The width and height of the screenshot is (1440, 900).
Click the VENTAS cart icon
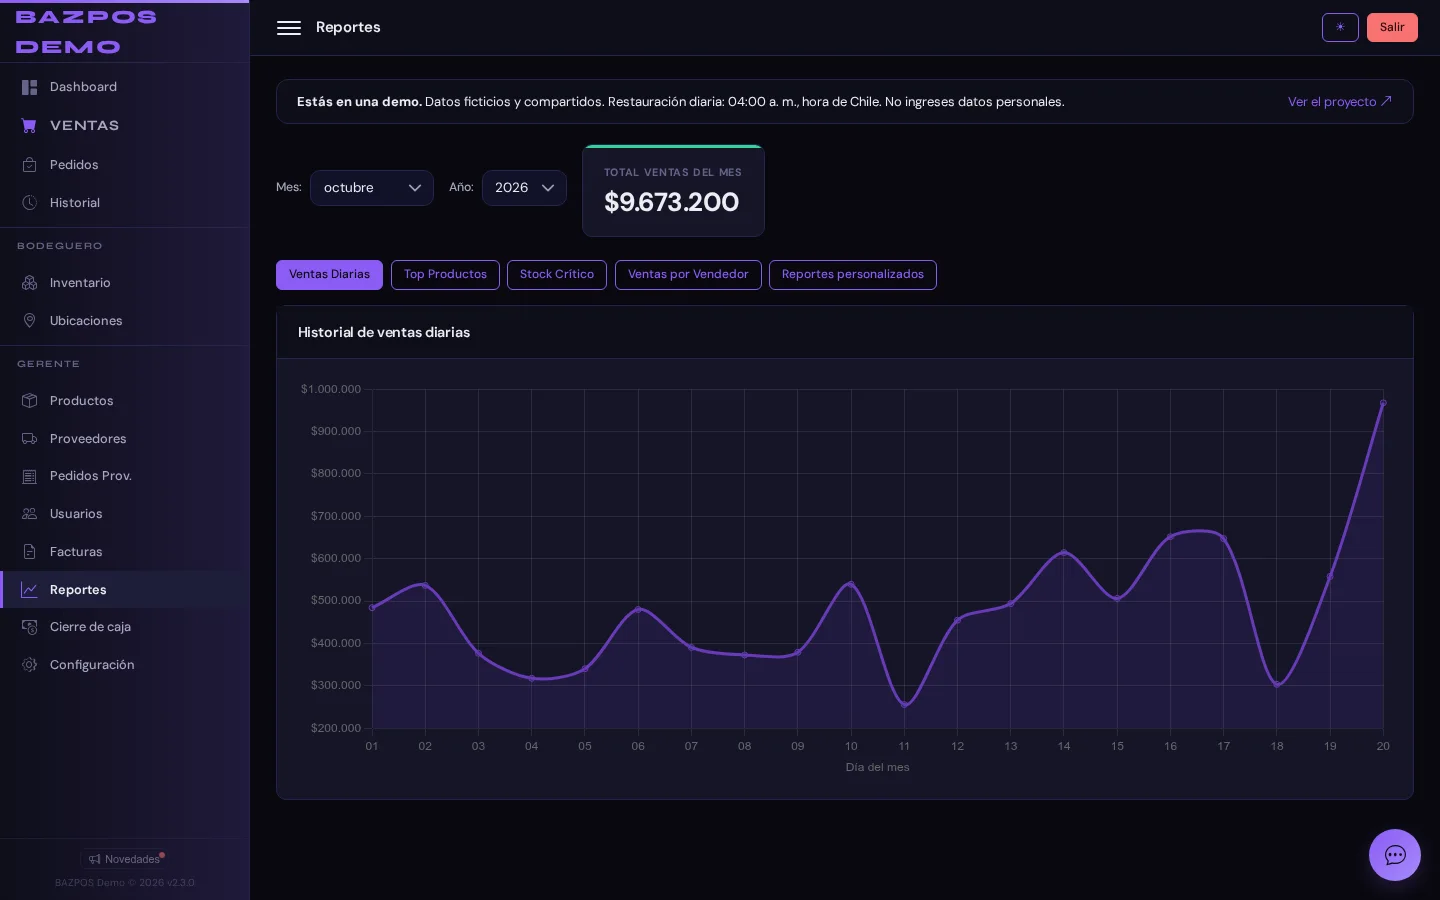(29, 125)
